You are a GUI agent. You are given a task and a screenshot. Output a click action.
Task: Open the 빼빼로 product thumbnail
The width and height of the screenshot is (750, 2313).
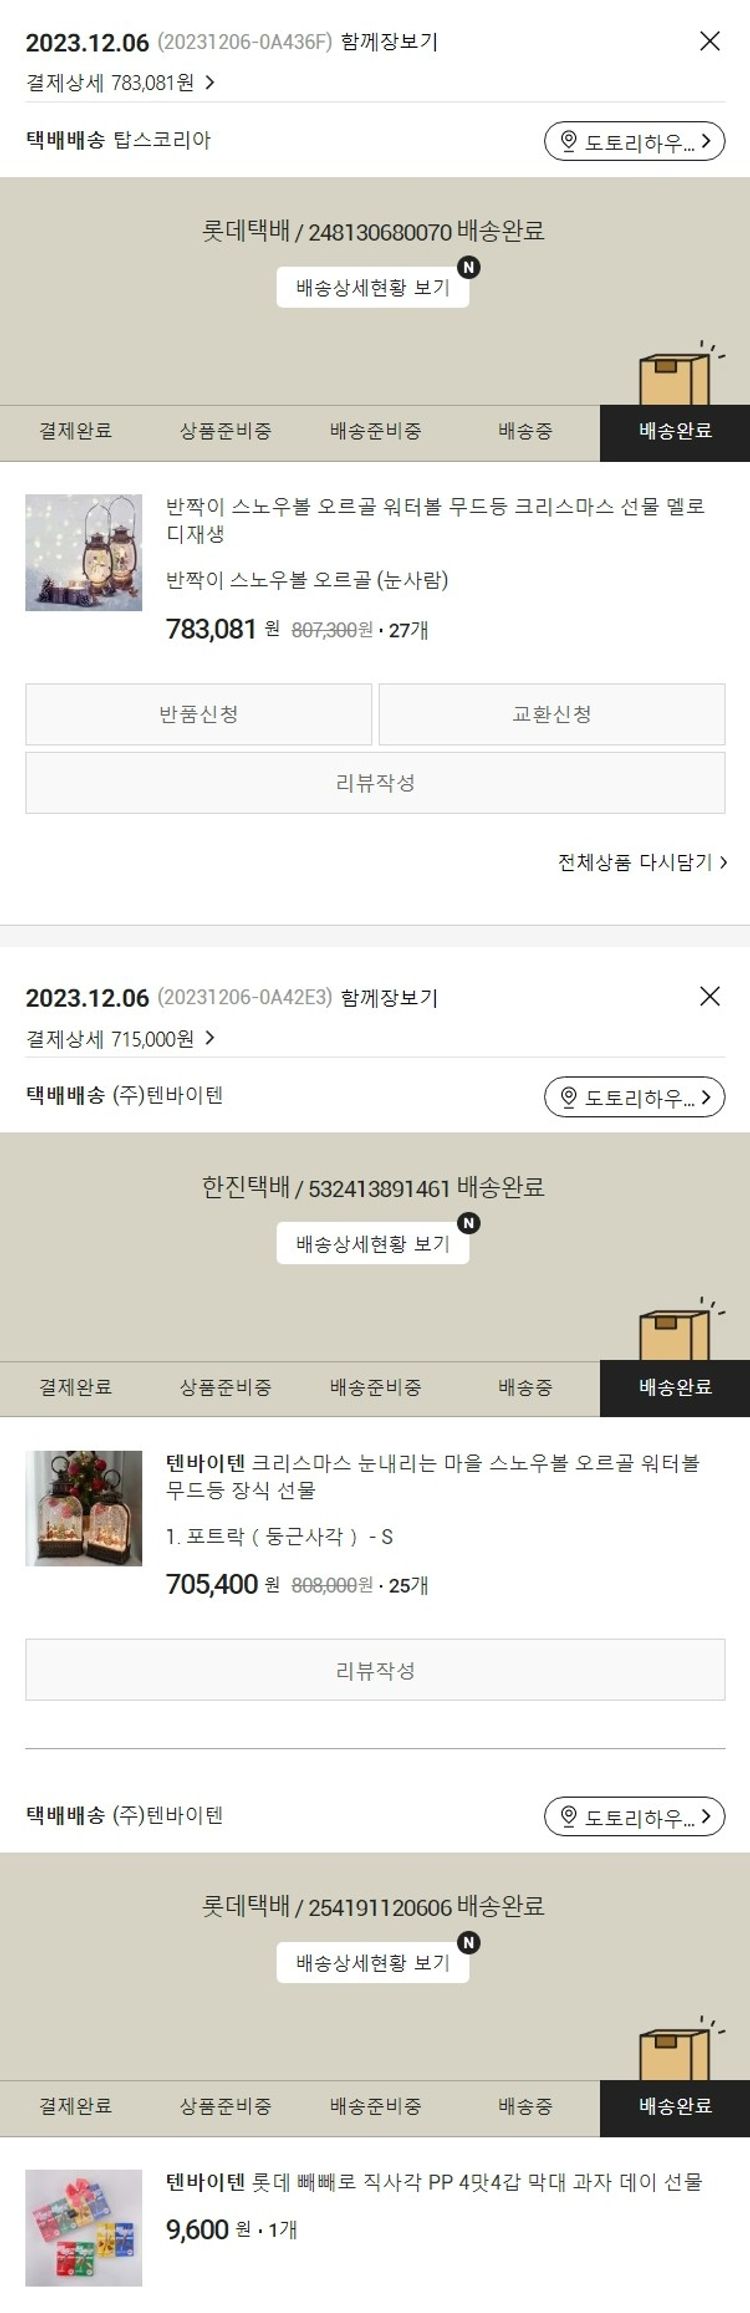click(x=84, y=2227)
